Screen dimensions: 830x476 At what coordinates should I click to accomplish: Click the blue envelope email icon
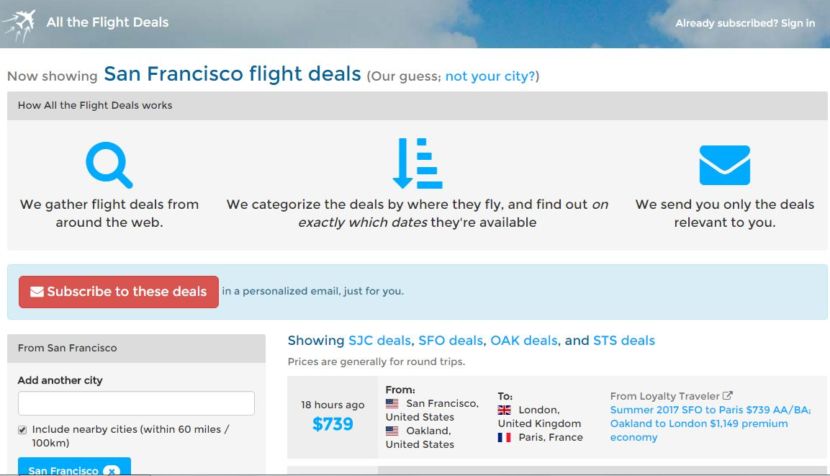click(x=724, y=166)
